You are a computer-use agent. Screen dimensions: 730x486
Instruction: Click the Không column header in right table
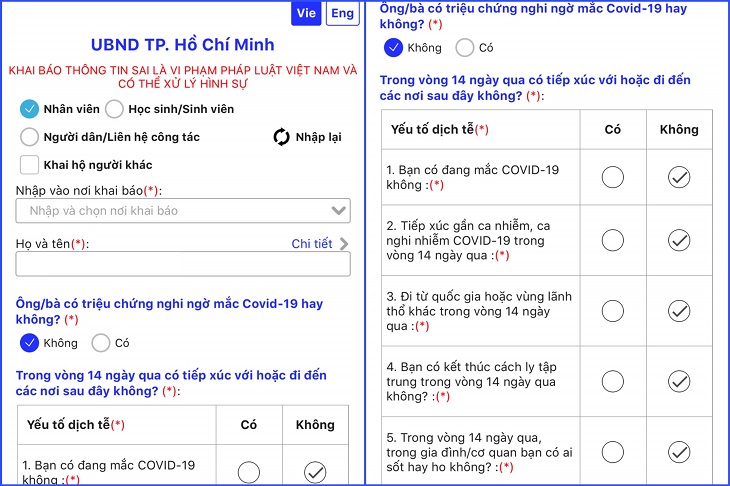679,129
